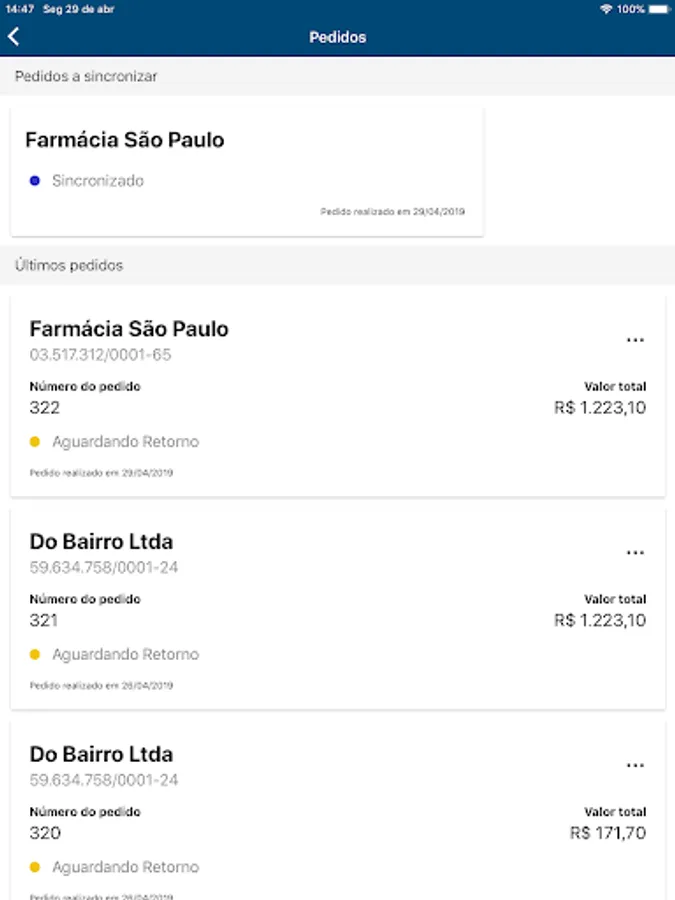Viewport: 675px width, 900px height.
Task: Tap the battery indicator icon
Action: [x=658, y=9]
